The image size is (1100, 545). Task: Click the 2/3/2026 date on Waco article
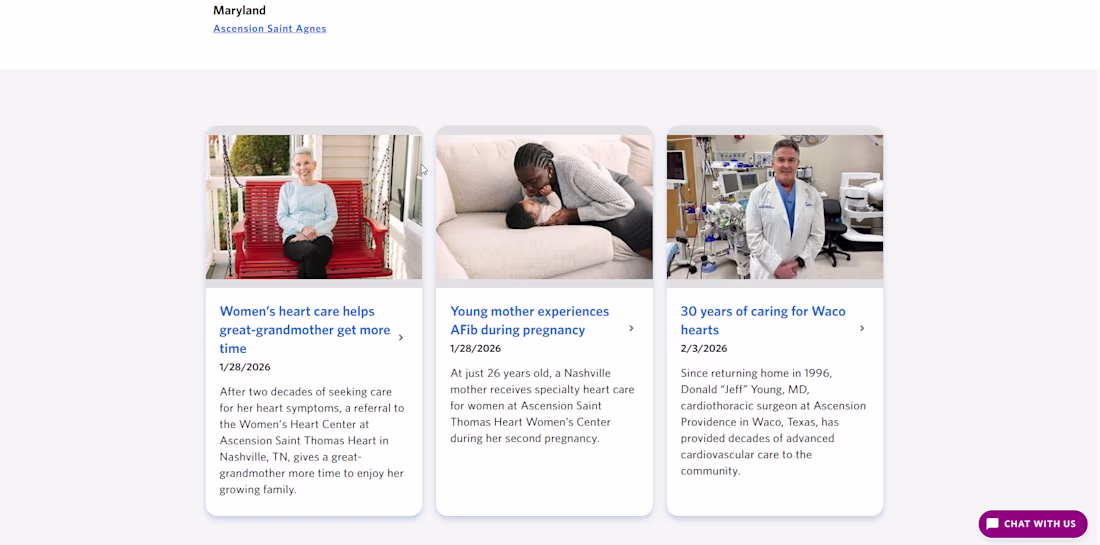704,348
